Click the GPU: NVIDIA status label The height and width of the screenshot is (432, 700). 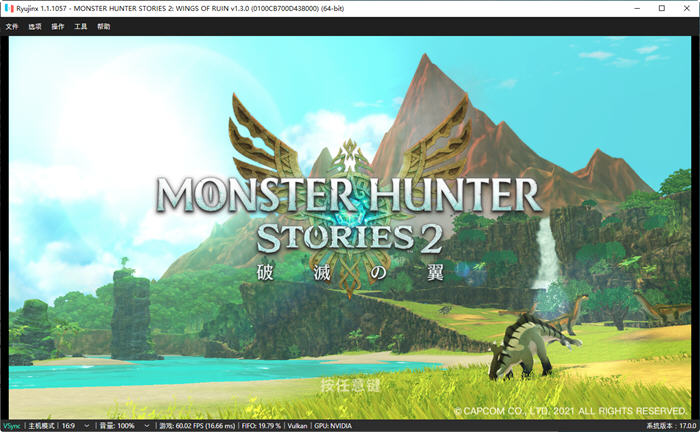[333, 426]
